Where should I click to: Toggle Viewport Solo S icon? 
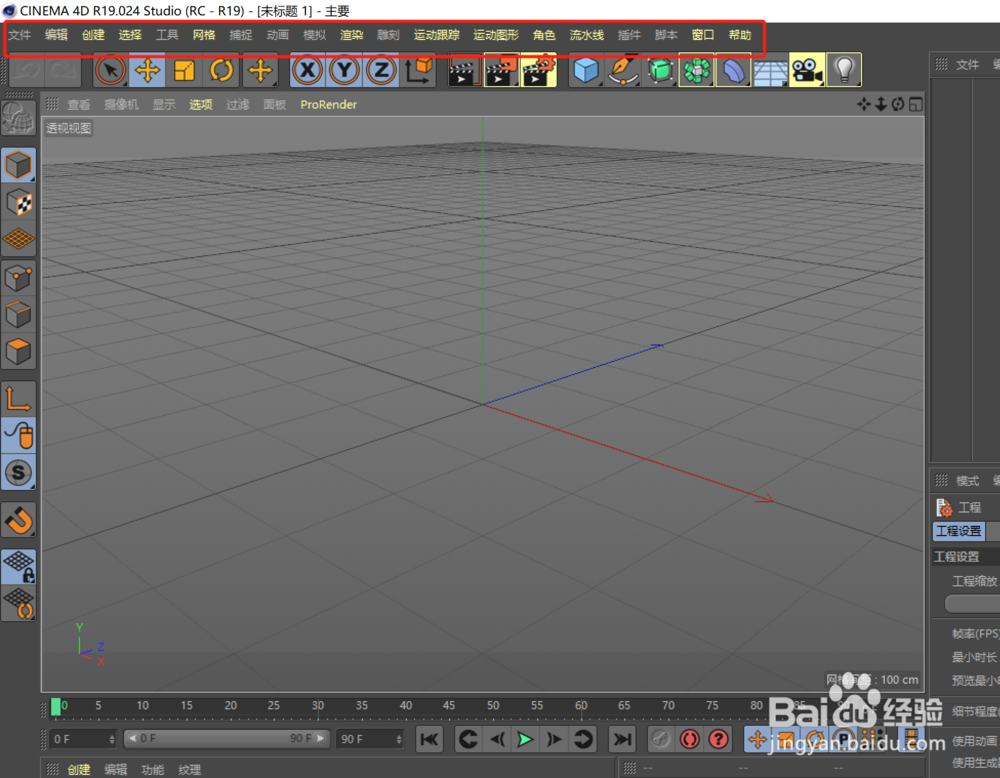point(18,473)
